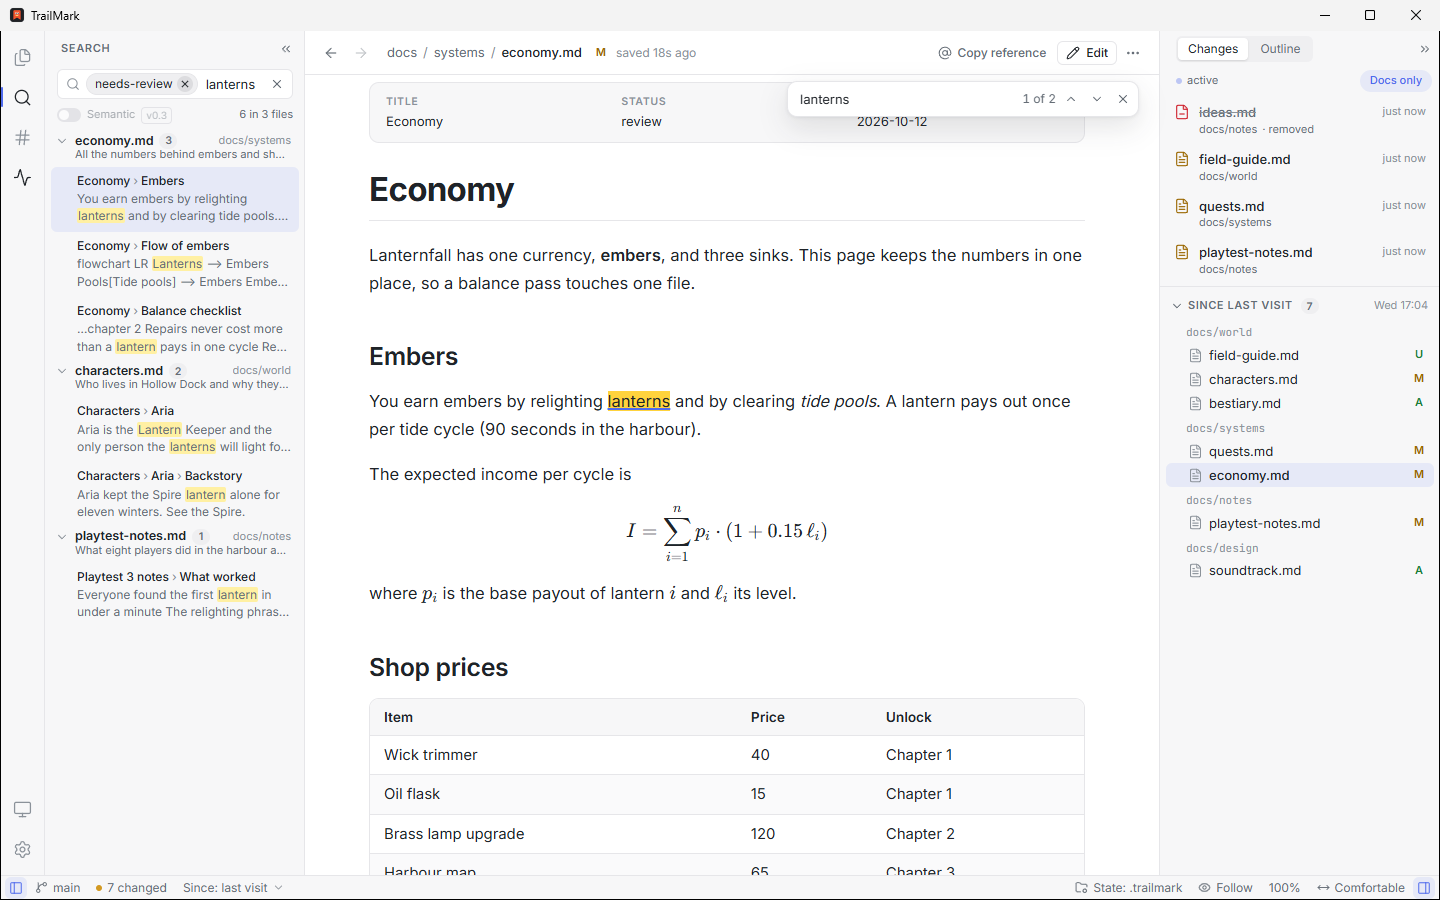Open the Balance checklist search result
Image resolution: width=1440 pixels, height=900 pixels.
(x=175, y=329)
